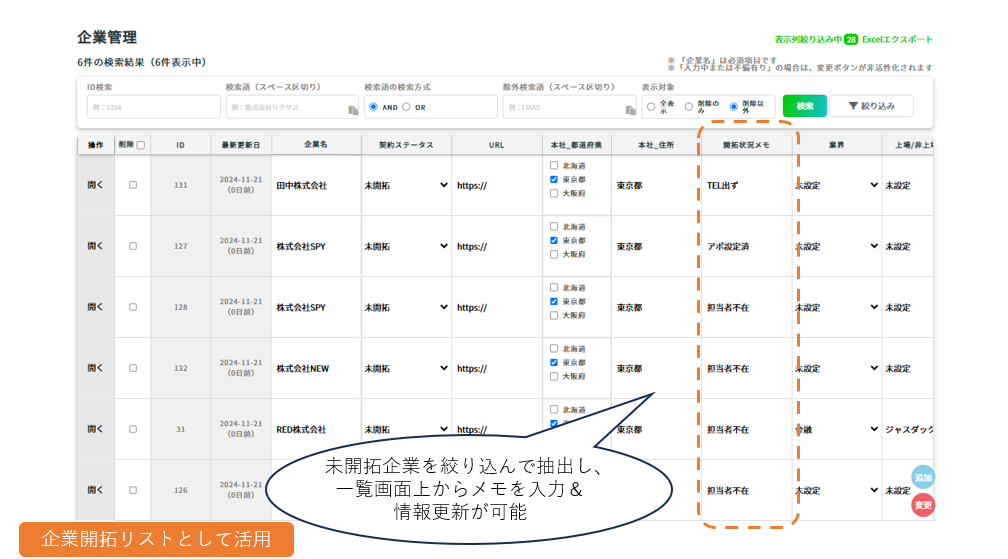This screenshot has width=1008, height=559.
Task: Expand 契約ステータス dropdown for 株式会社NEW
Action: 406,368
